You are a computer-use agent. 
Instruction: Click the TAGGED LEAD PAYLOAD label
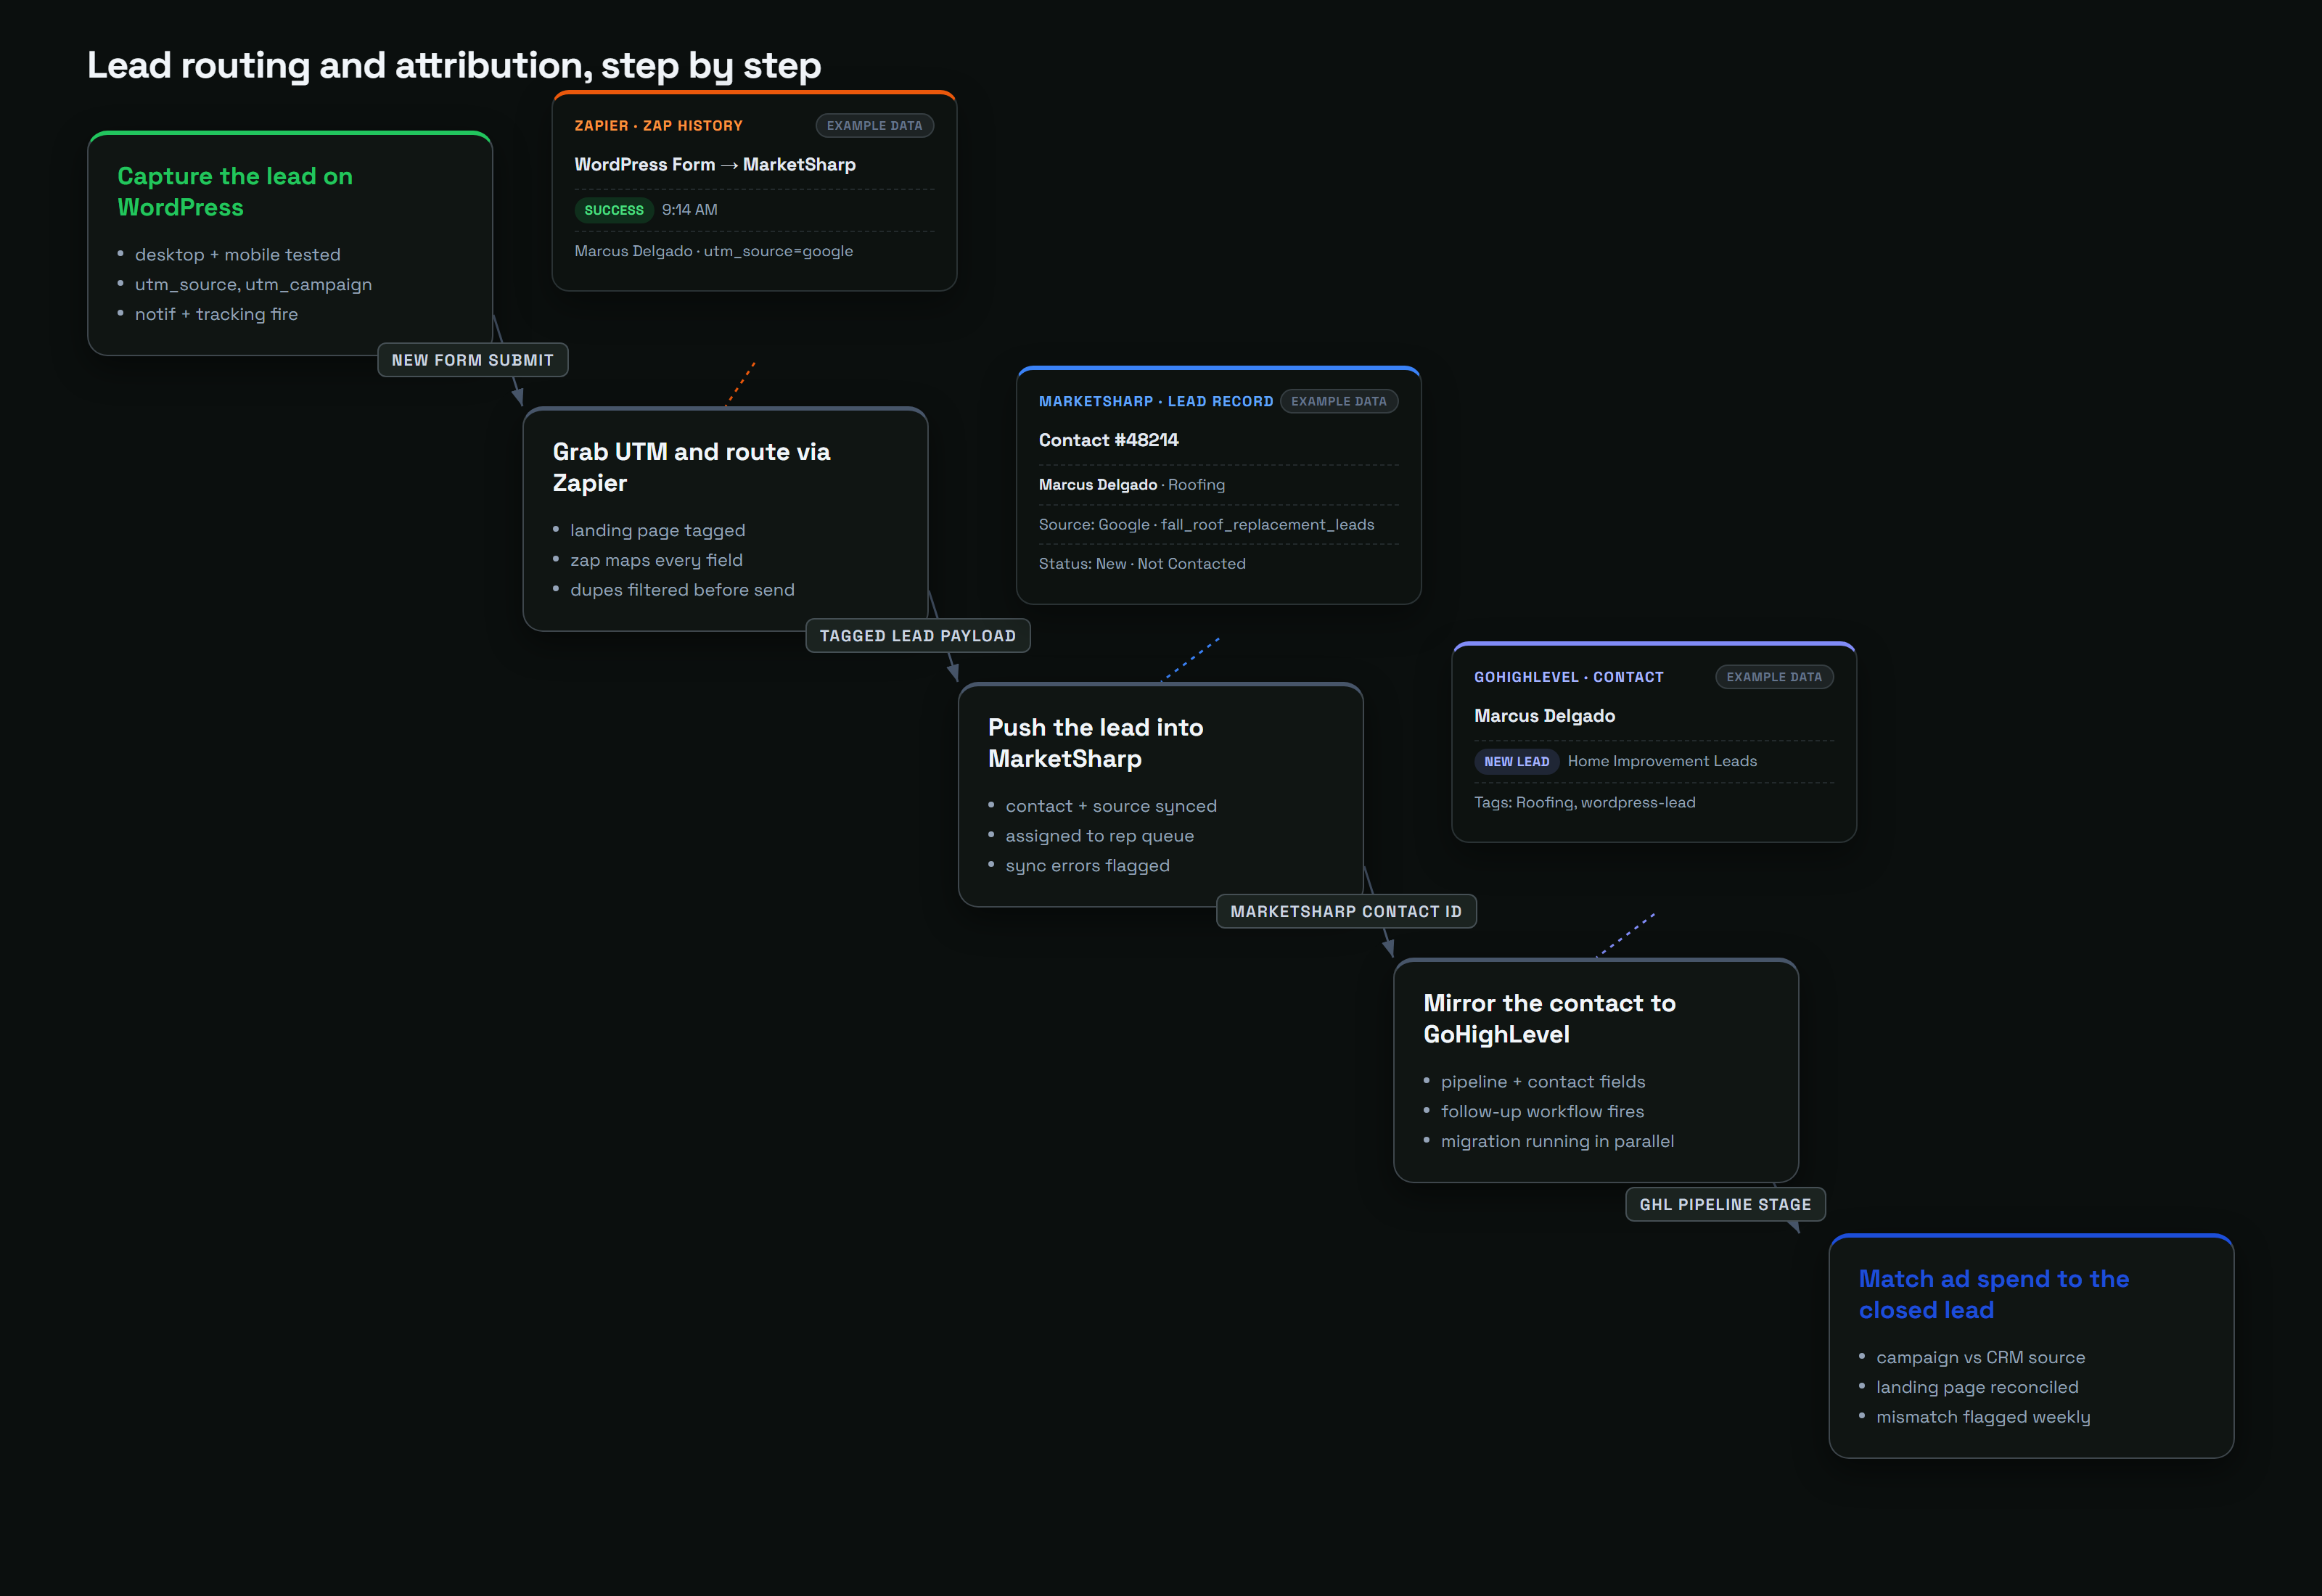point(918,636)
